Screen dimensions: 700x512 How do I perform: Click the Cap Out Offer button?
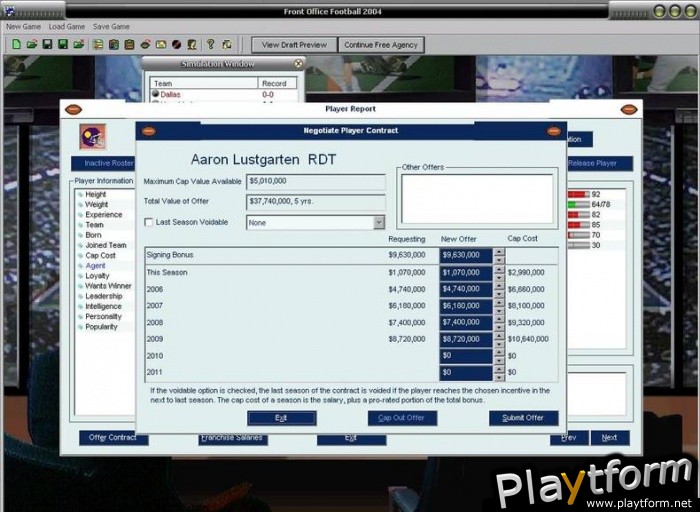(402, 418)
